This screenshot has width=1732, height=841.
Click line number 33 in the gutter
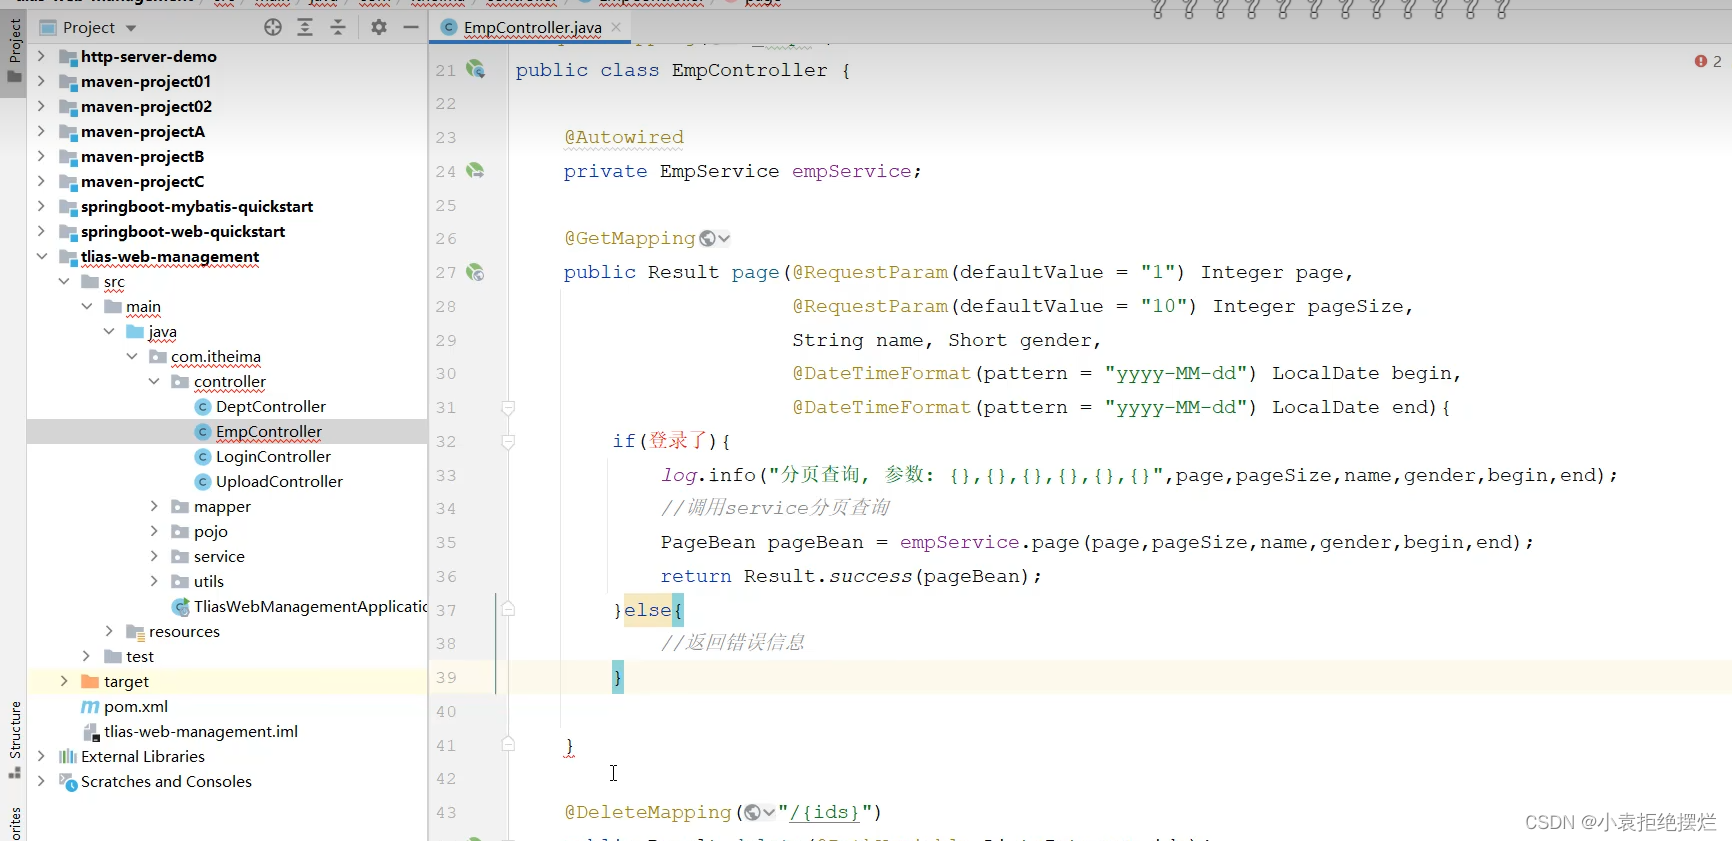[x=446, y=475]
